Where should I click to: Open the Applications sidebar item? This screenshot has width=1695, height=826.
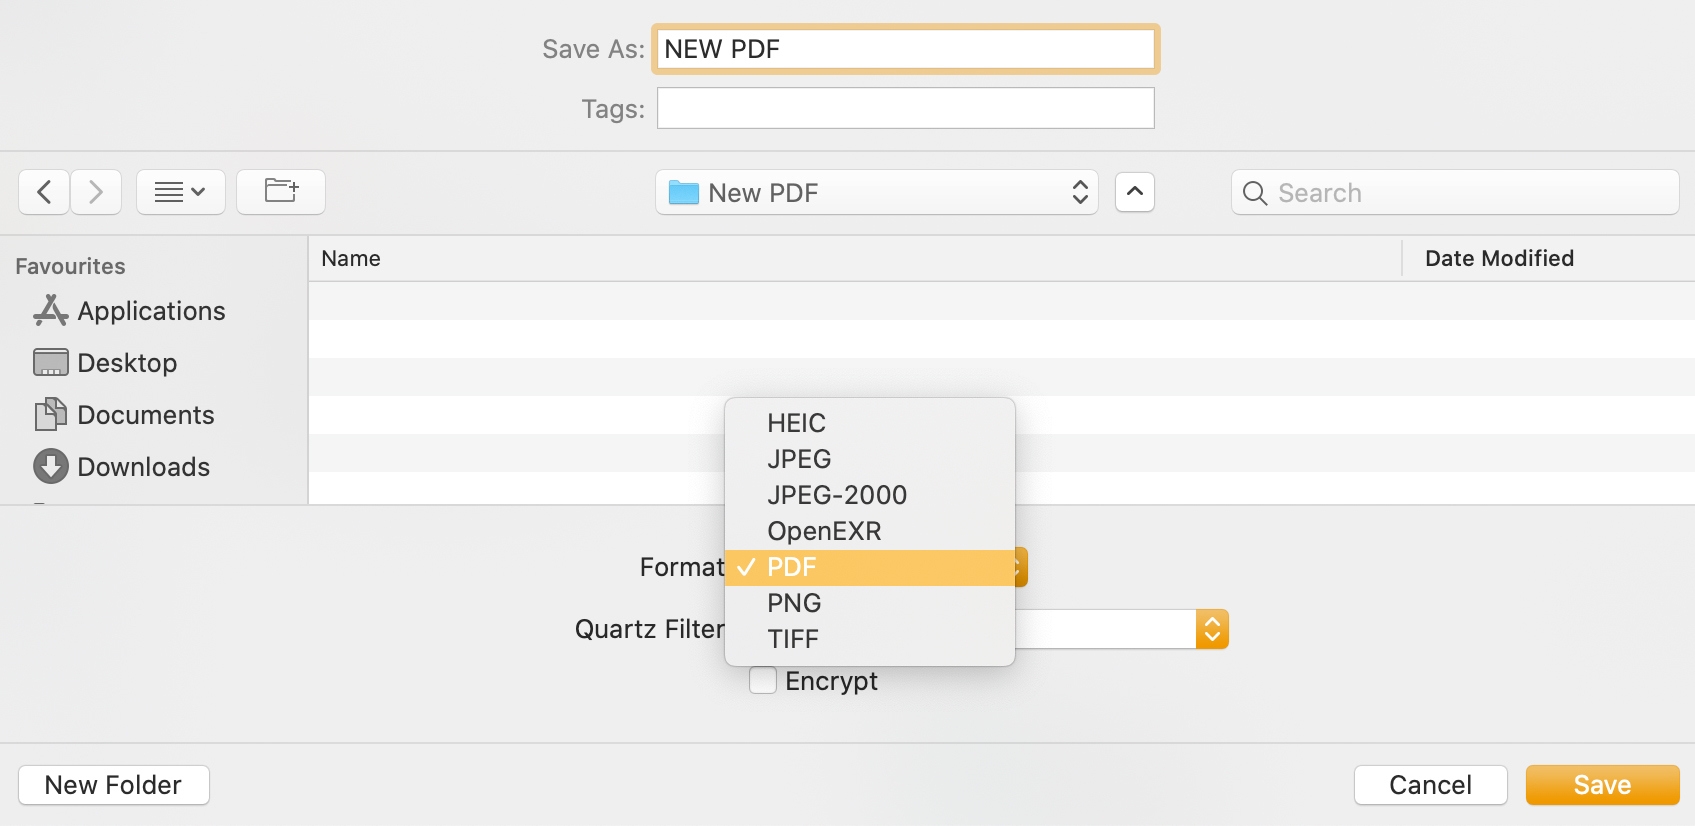click(x=151, y=311)
